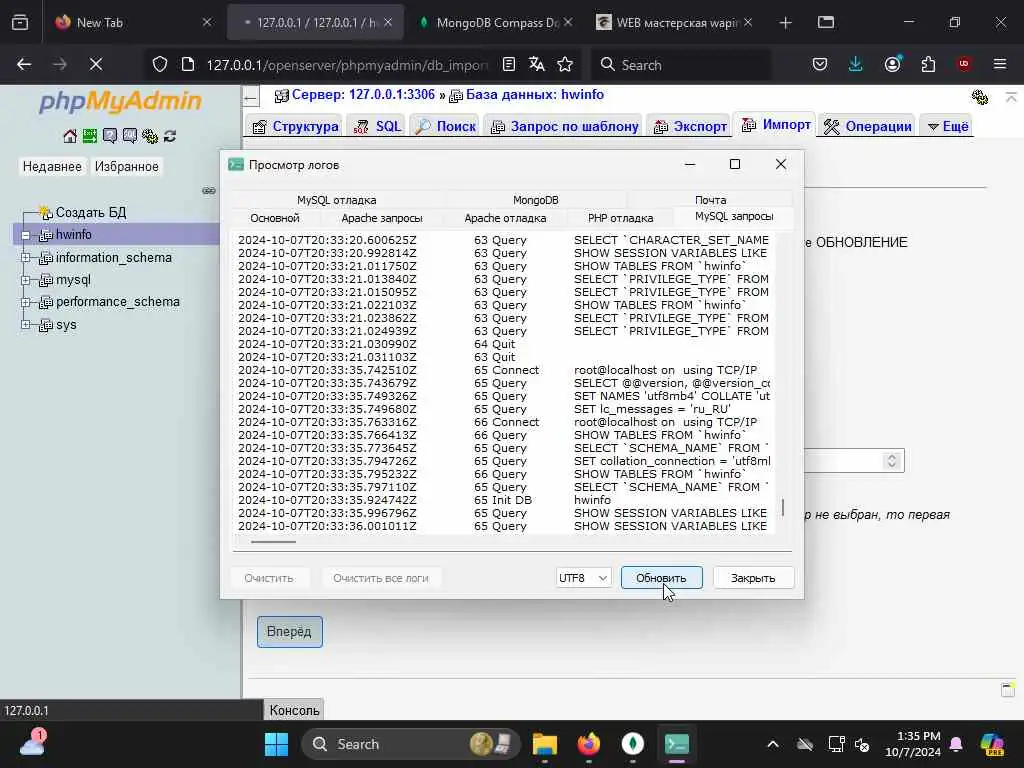Screen dimensions: 1024x768
Task: Click Firefox search box
Action: click(679, 64)
